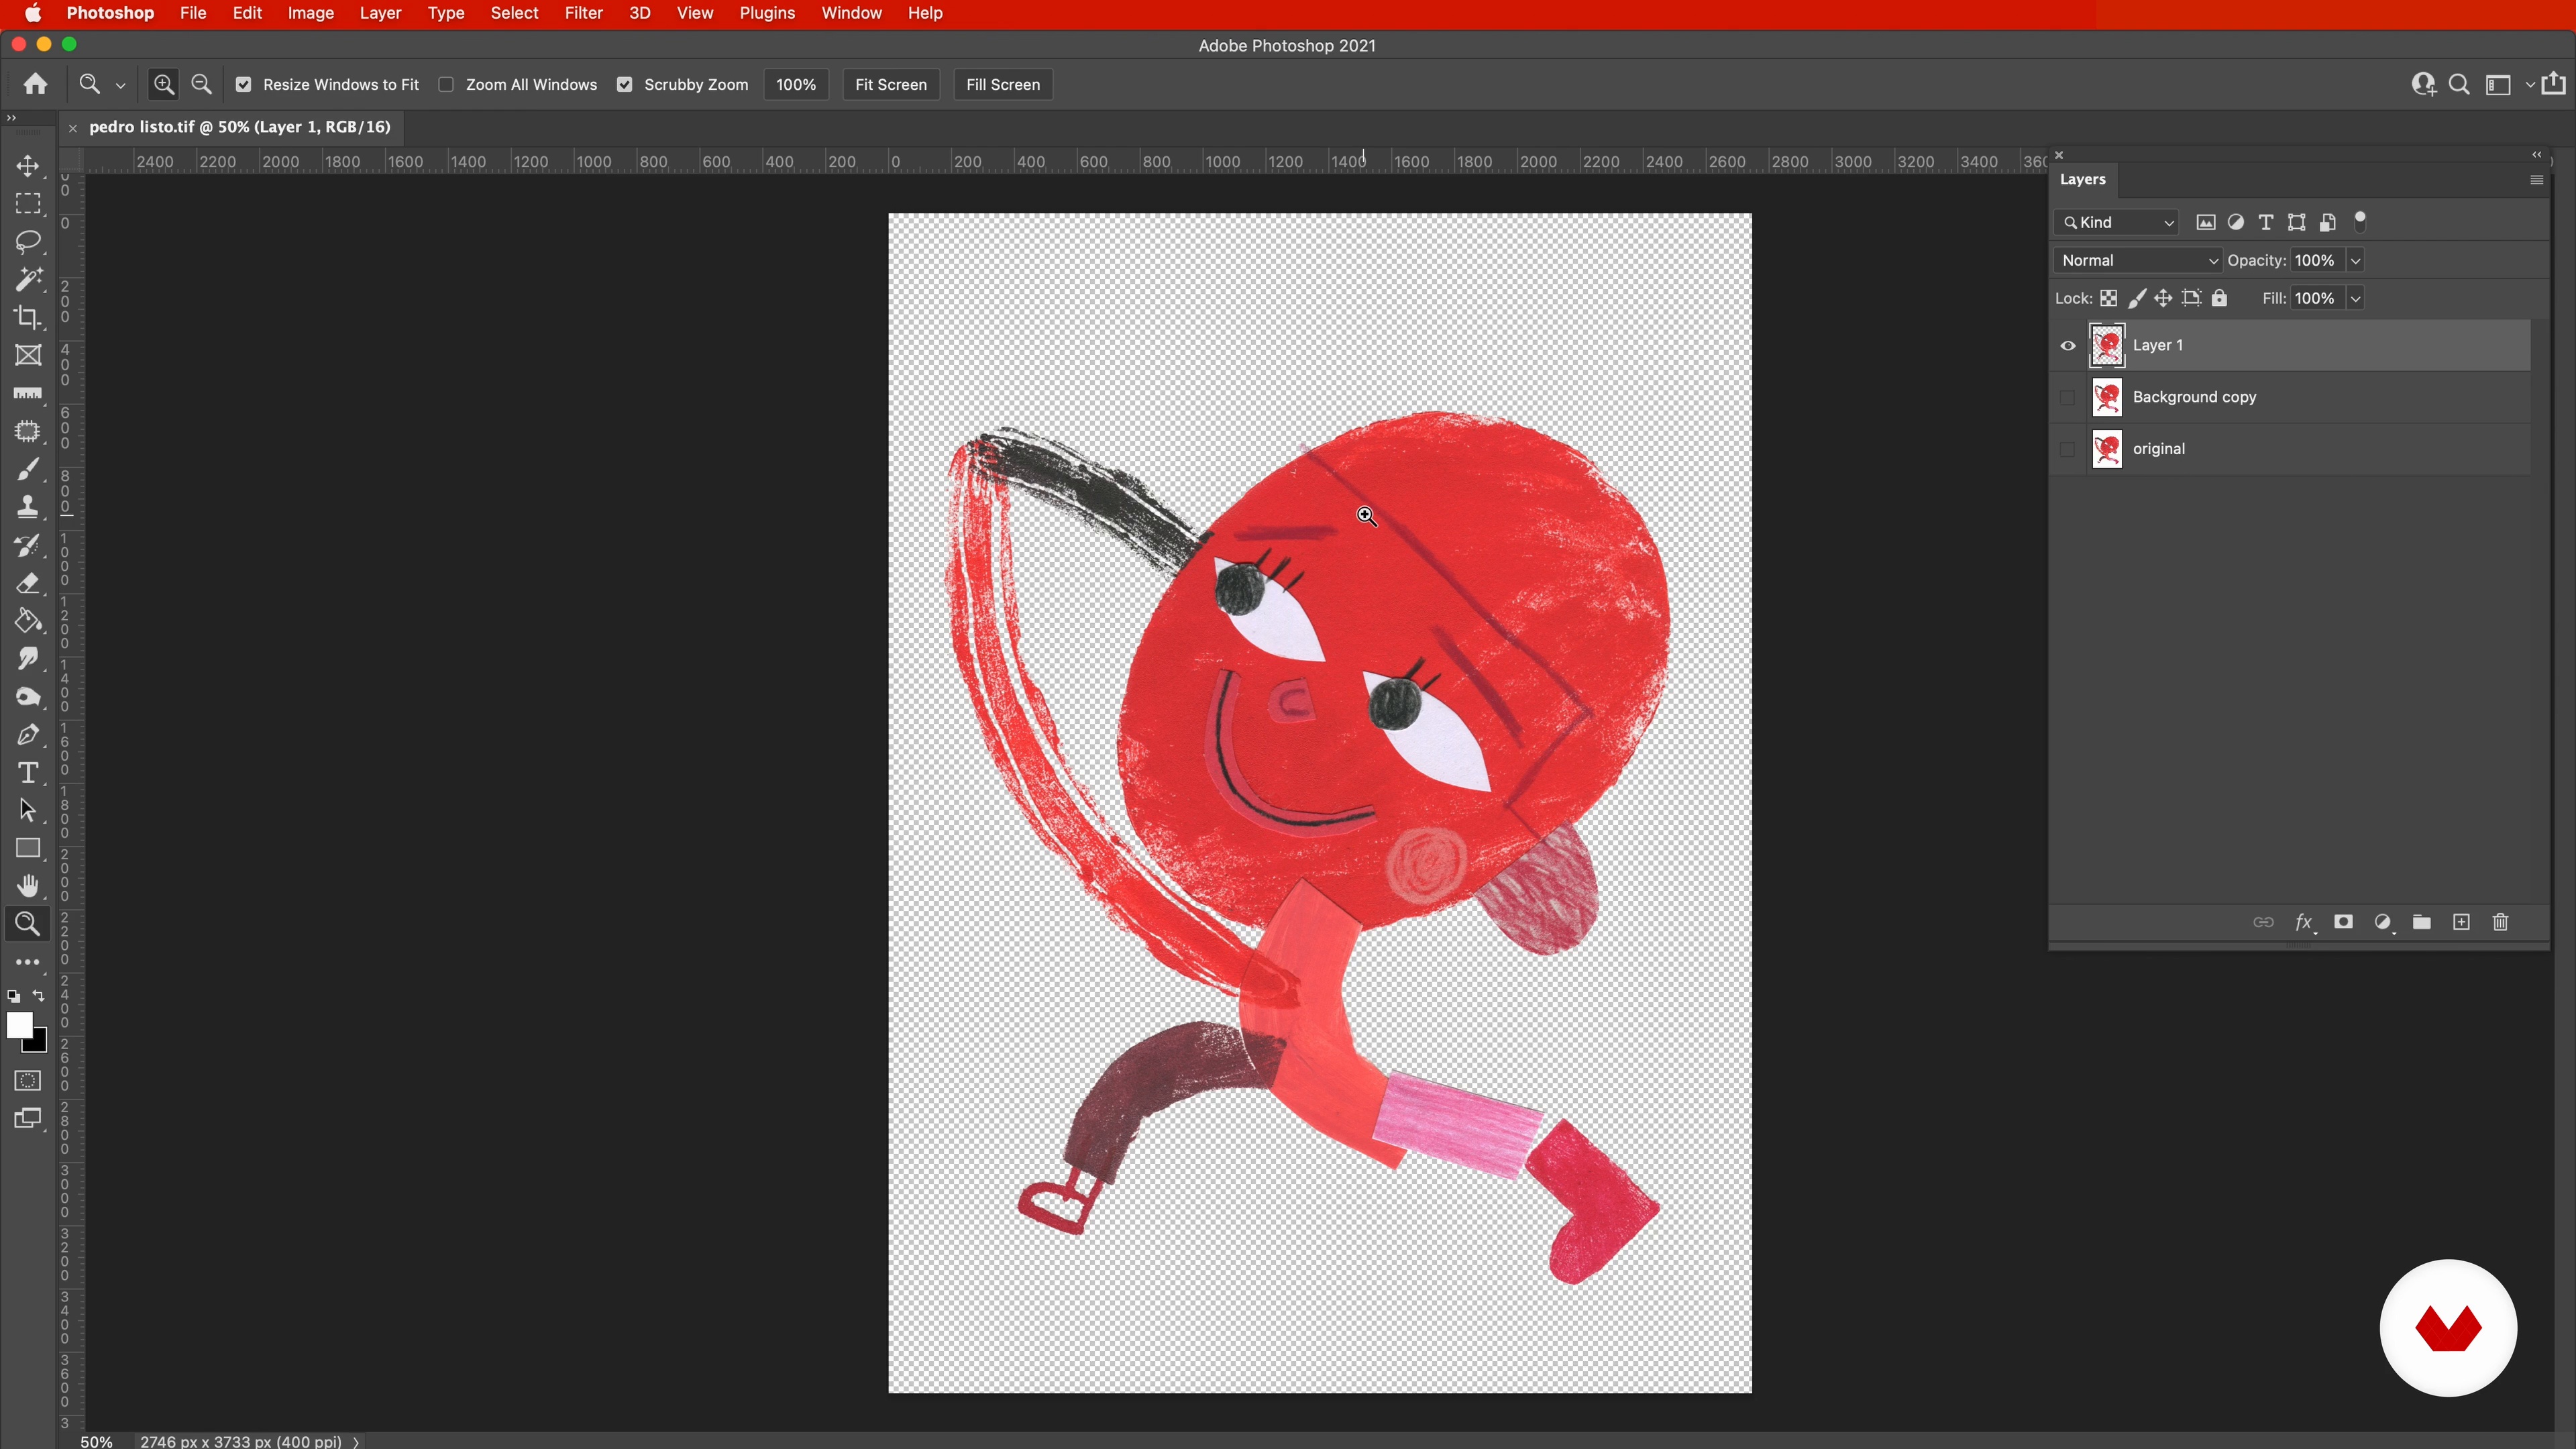Open the Select menu
This screenshot has width=2576, height=1449.
pyautogui.click(x=514, y=13)
